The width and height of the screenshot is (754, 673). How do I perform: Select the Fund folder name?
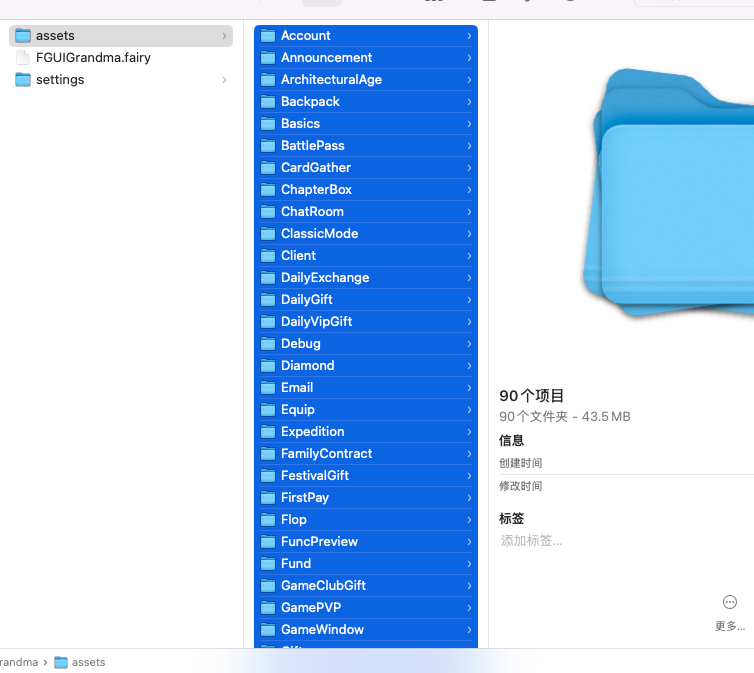coord(296,564)
